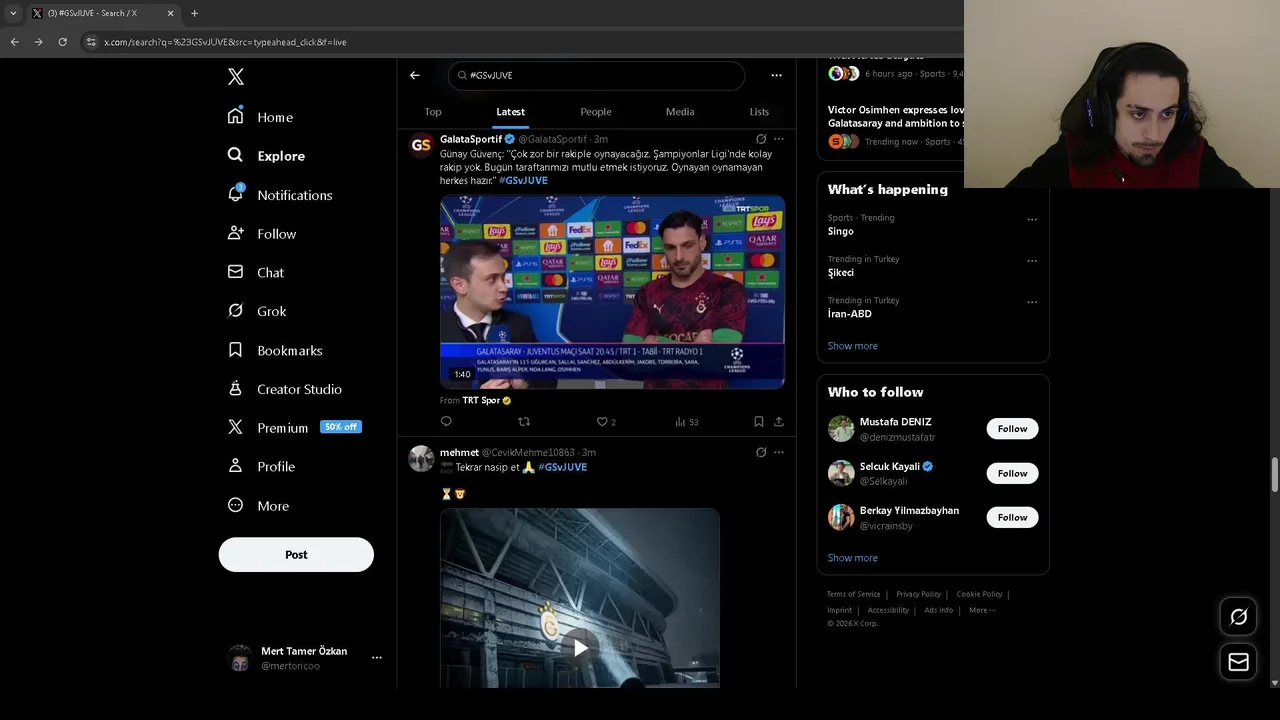Play the TRT Spor interview video
1280x720 pixels.
point(612,292)
